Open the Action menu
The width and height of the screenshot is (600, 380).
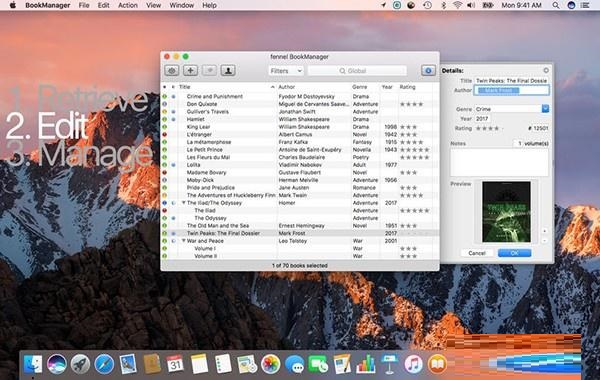coord(127,5)
